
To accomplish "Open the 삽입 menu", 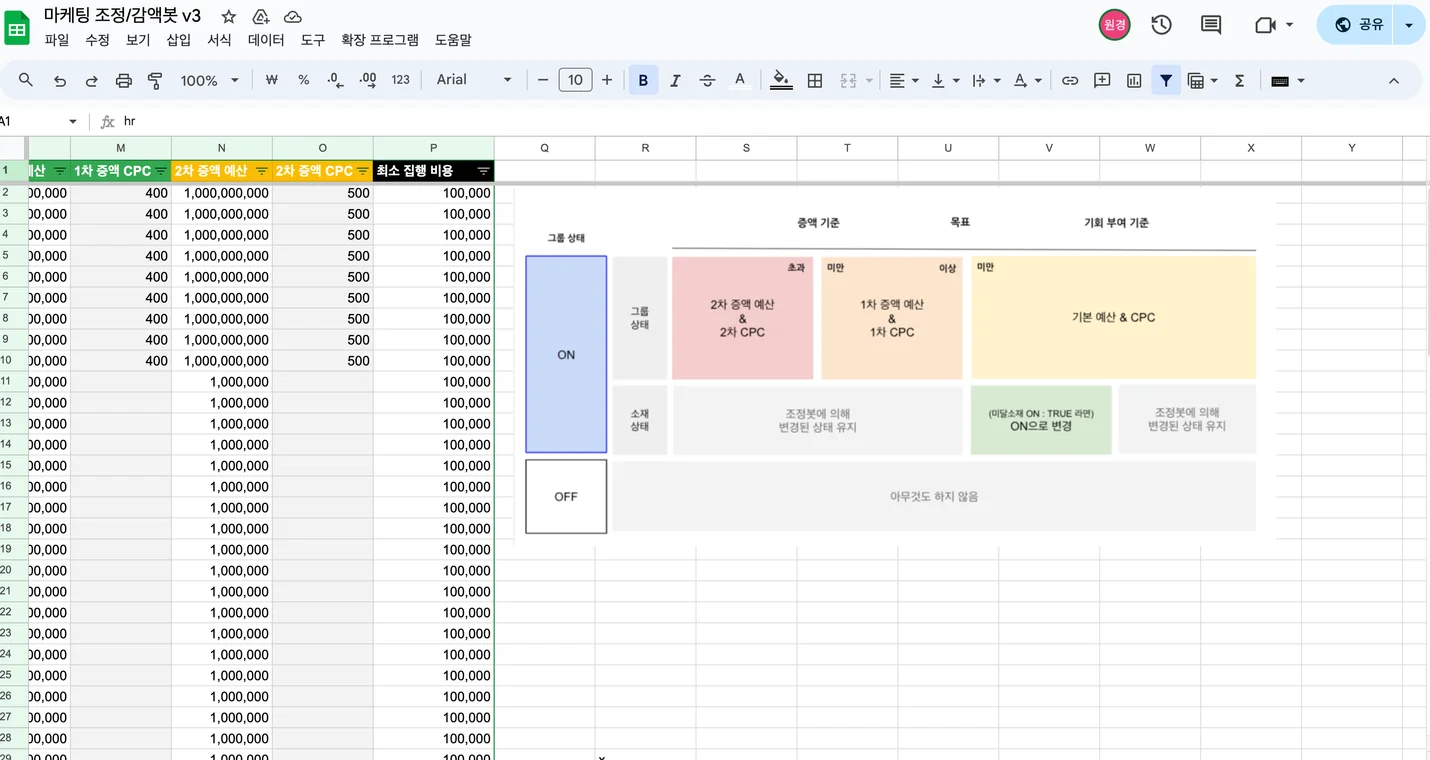I will (178, 40).
